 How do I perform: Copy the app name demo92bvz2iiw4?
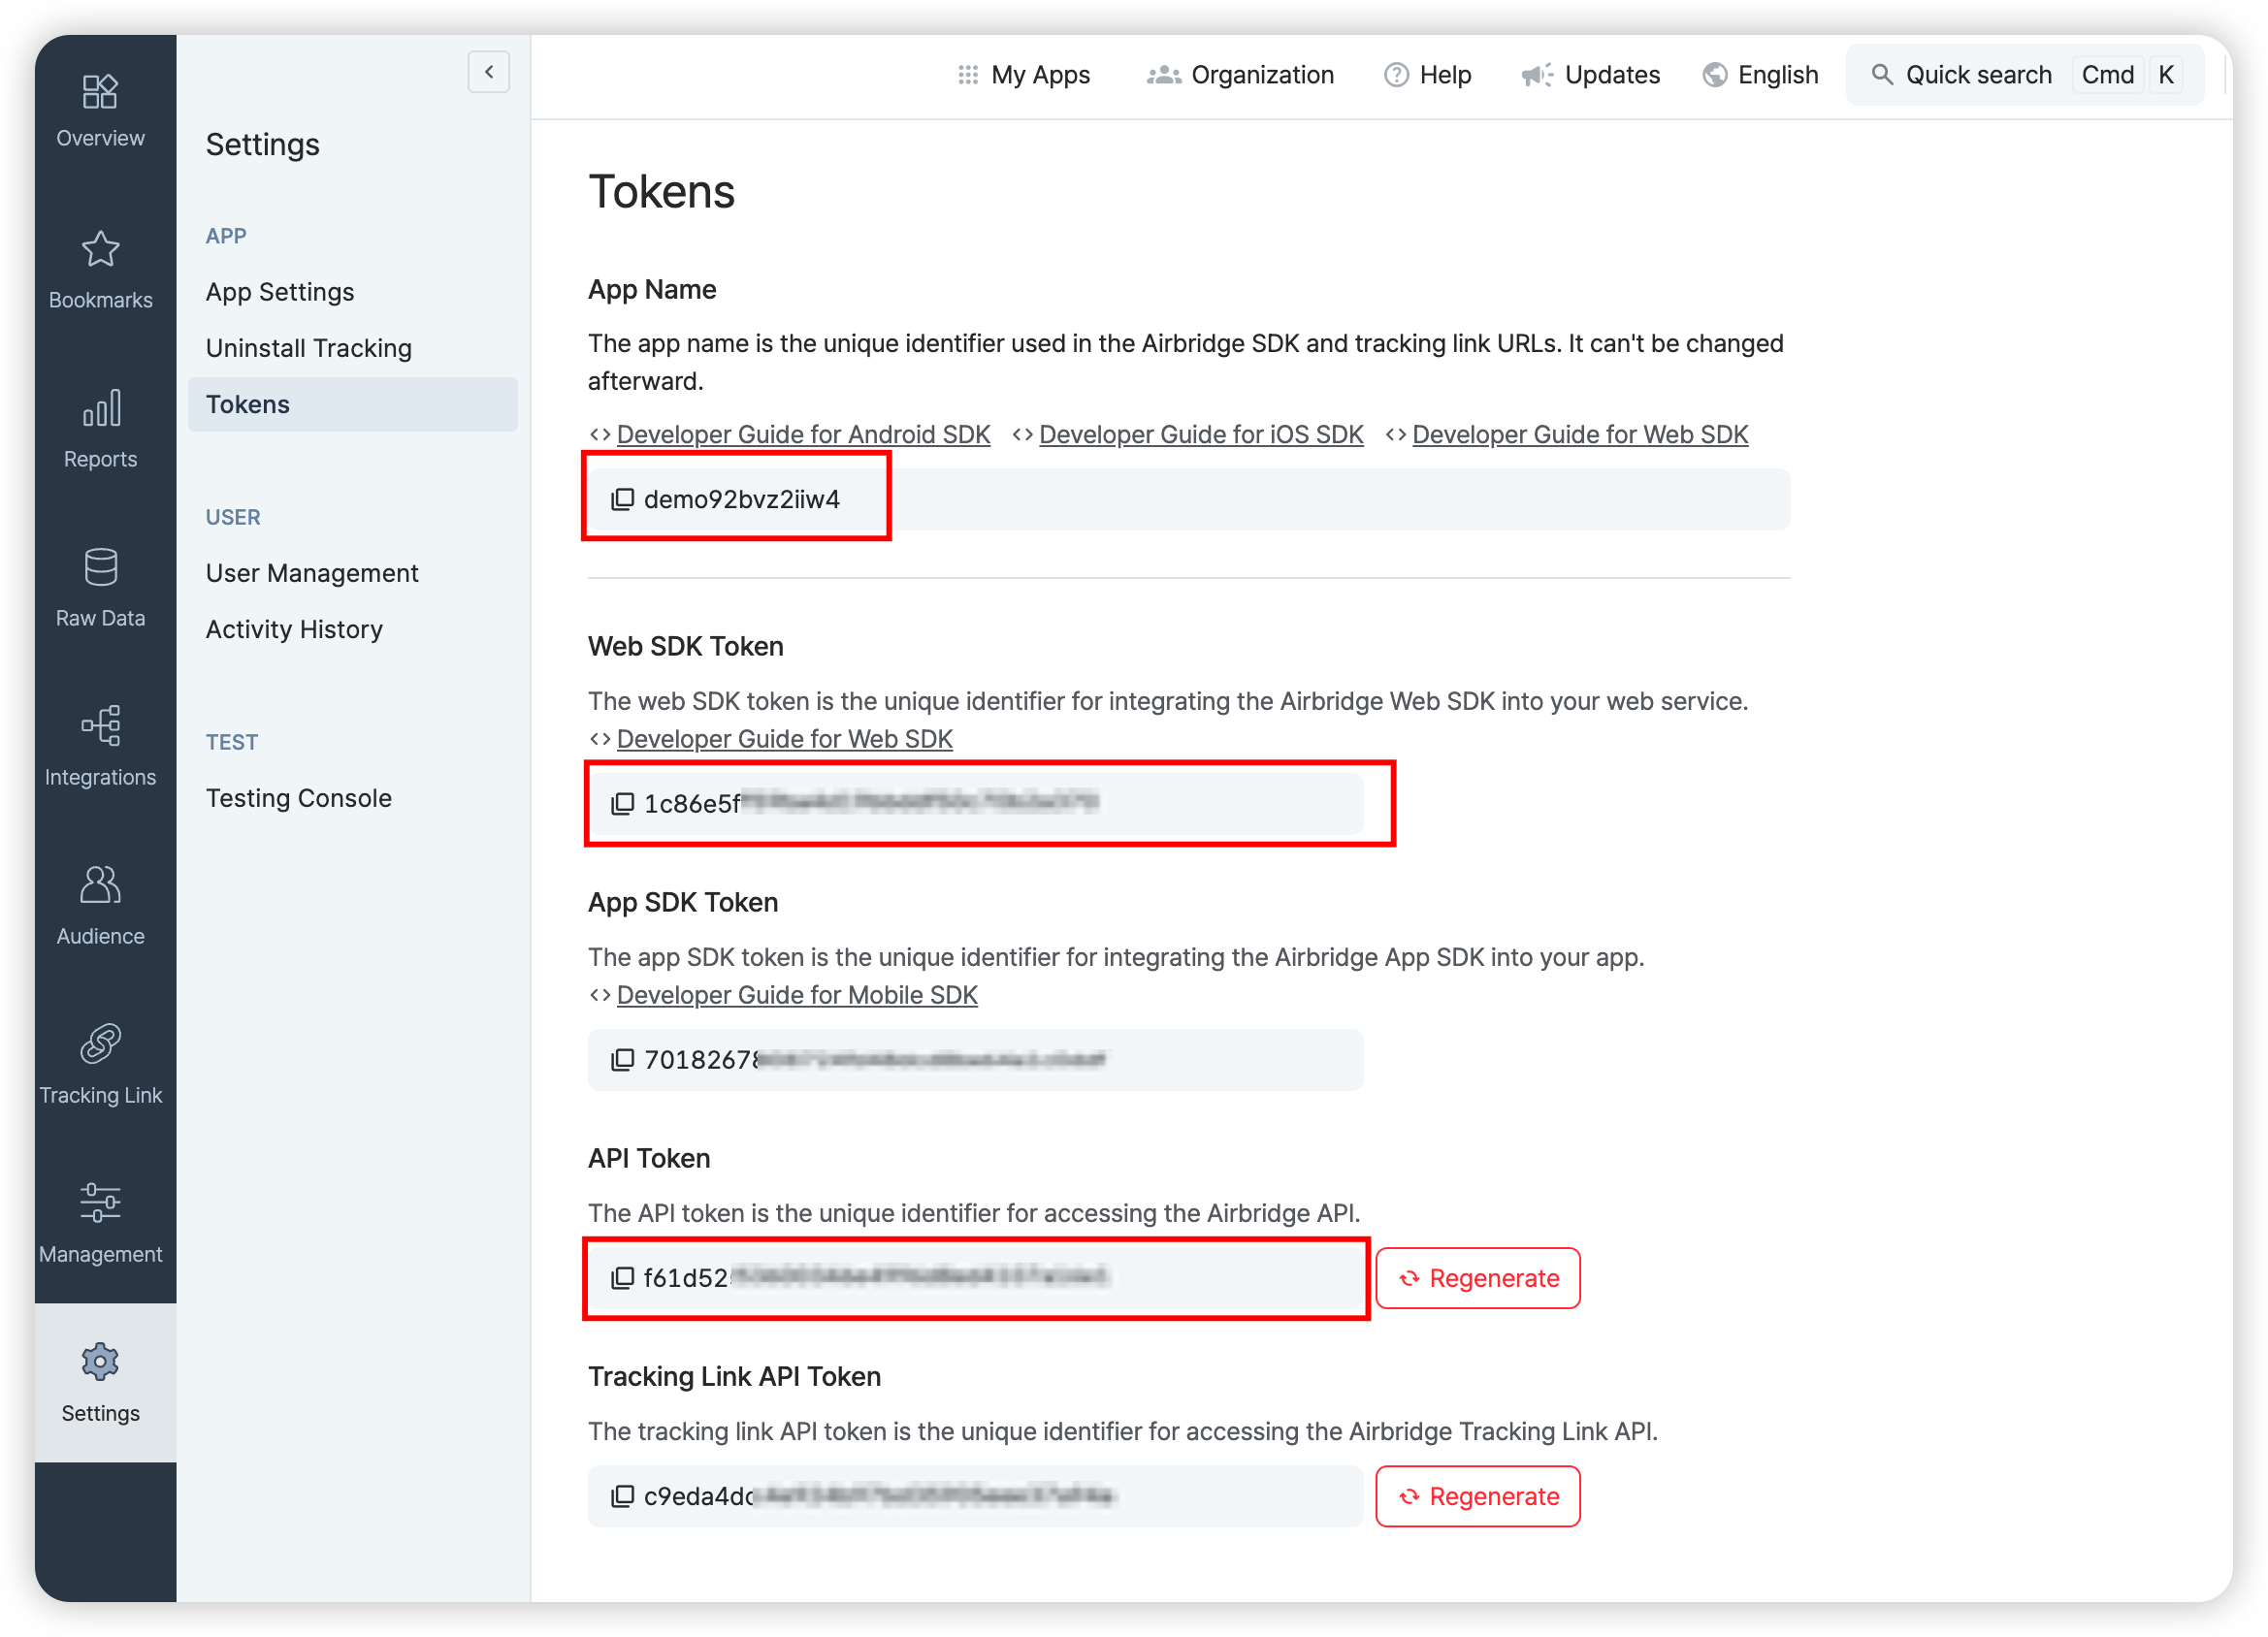[x=622, y=499]
